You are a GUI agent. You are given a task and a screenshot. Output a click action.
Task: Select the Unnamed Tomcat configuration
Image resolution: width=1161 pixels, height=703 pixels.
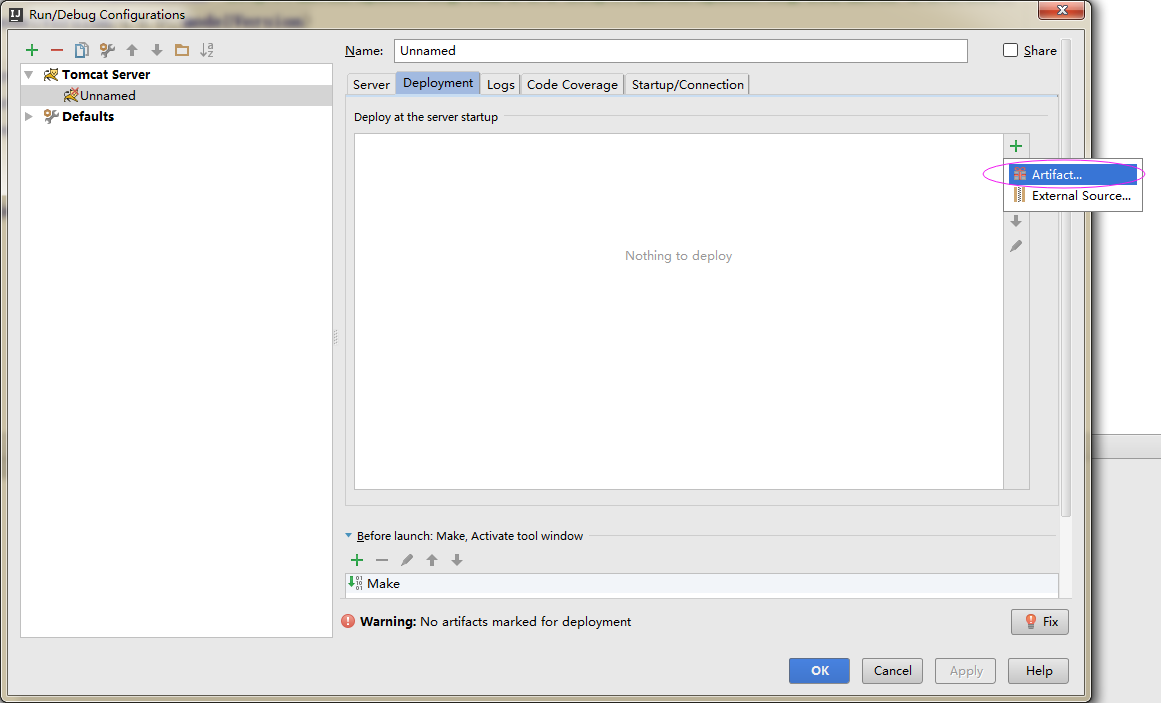[x=176, y=96]
